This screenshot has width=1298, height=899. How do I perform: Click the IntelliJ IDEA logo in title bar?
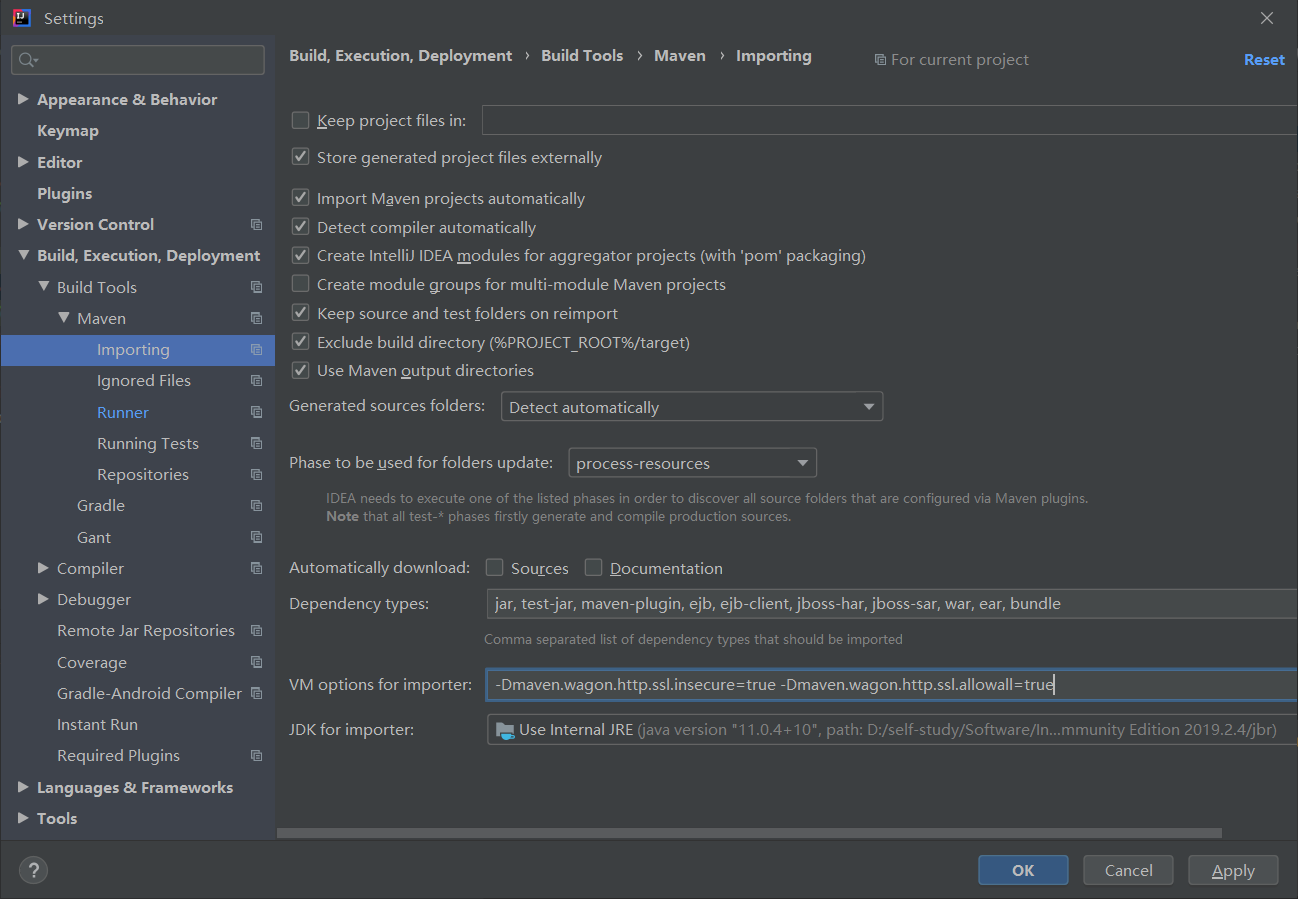coord(21,18)
